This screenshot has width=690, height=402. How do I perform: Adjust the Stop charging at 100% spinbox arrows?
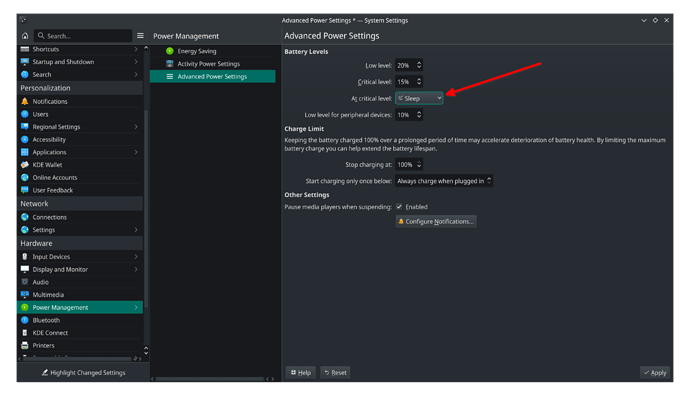pos(419,164)
